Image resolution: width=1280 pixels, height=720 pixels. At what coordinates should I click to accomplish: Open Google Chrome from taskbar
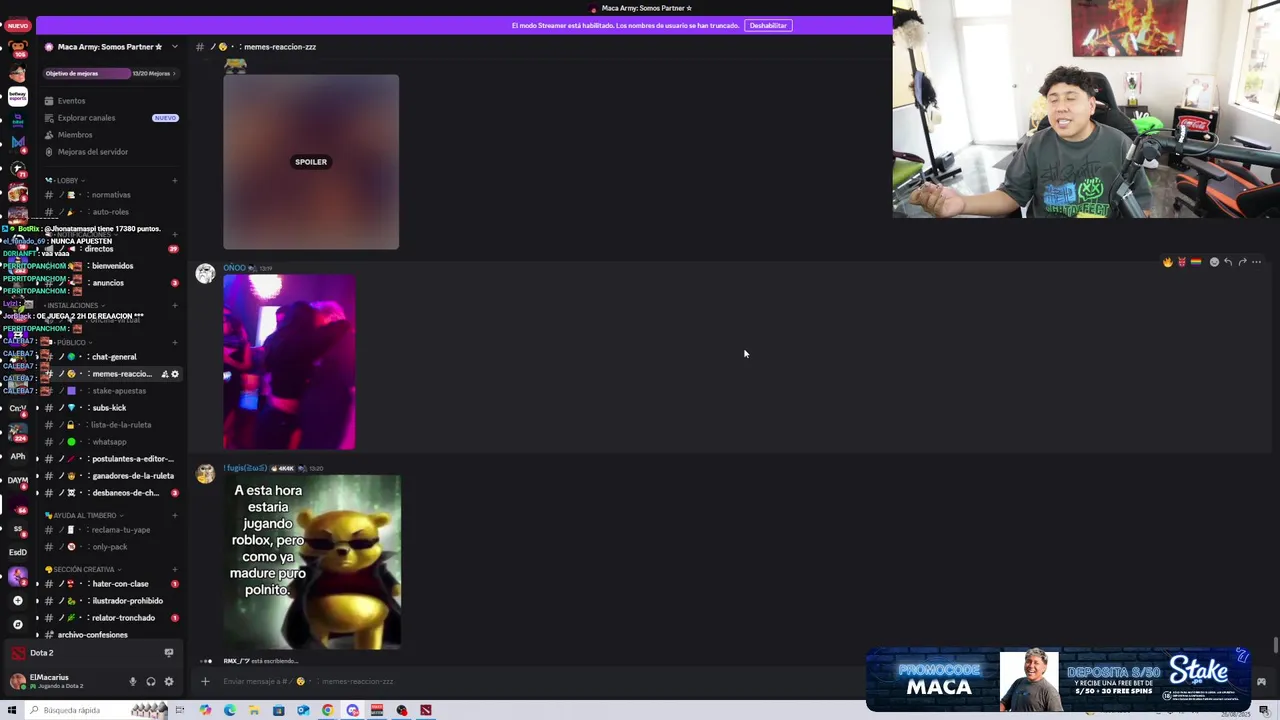(x=327, y=711)
